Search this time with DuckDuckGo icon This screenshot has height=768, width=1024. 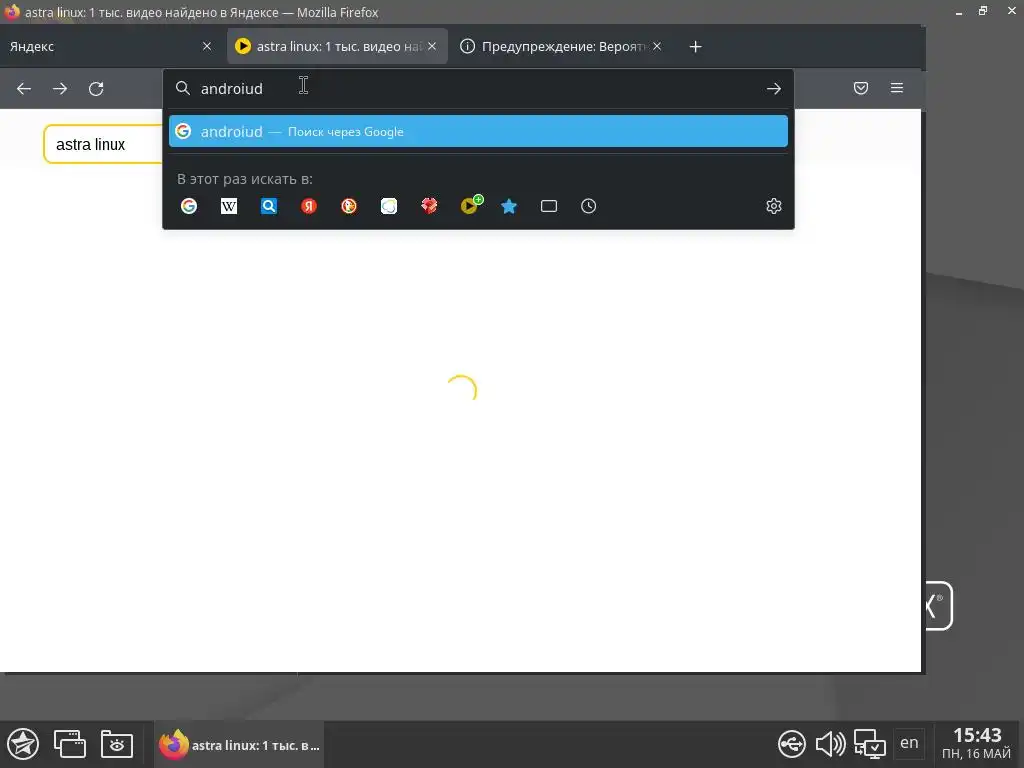coord(349,206)
